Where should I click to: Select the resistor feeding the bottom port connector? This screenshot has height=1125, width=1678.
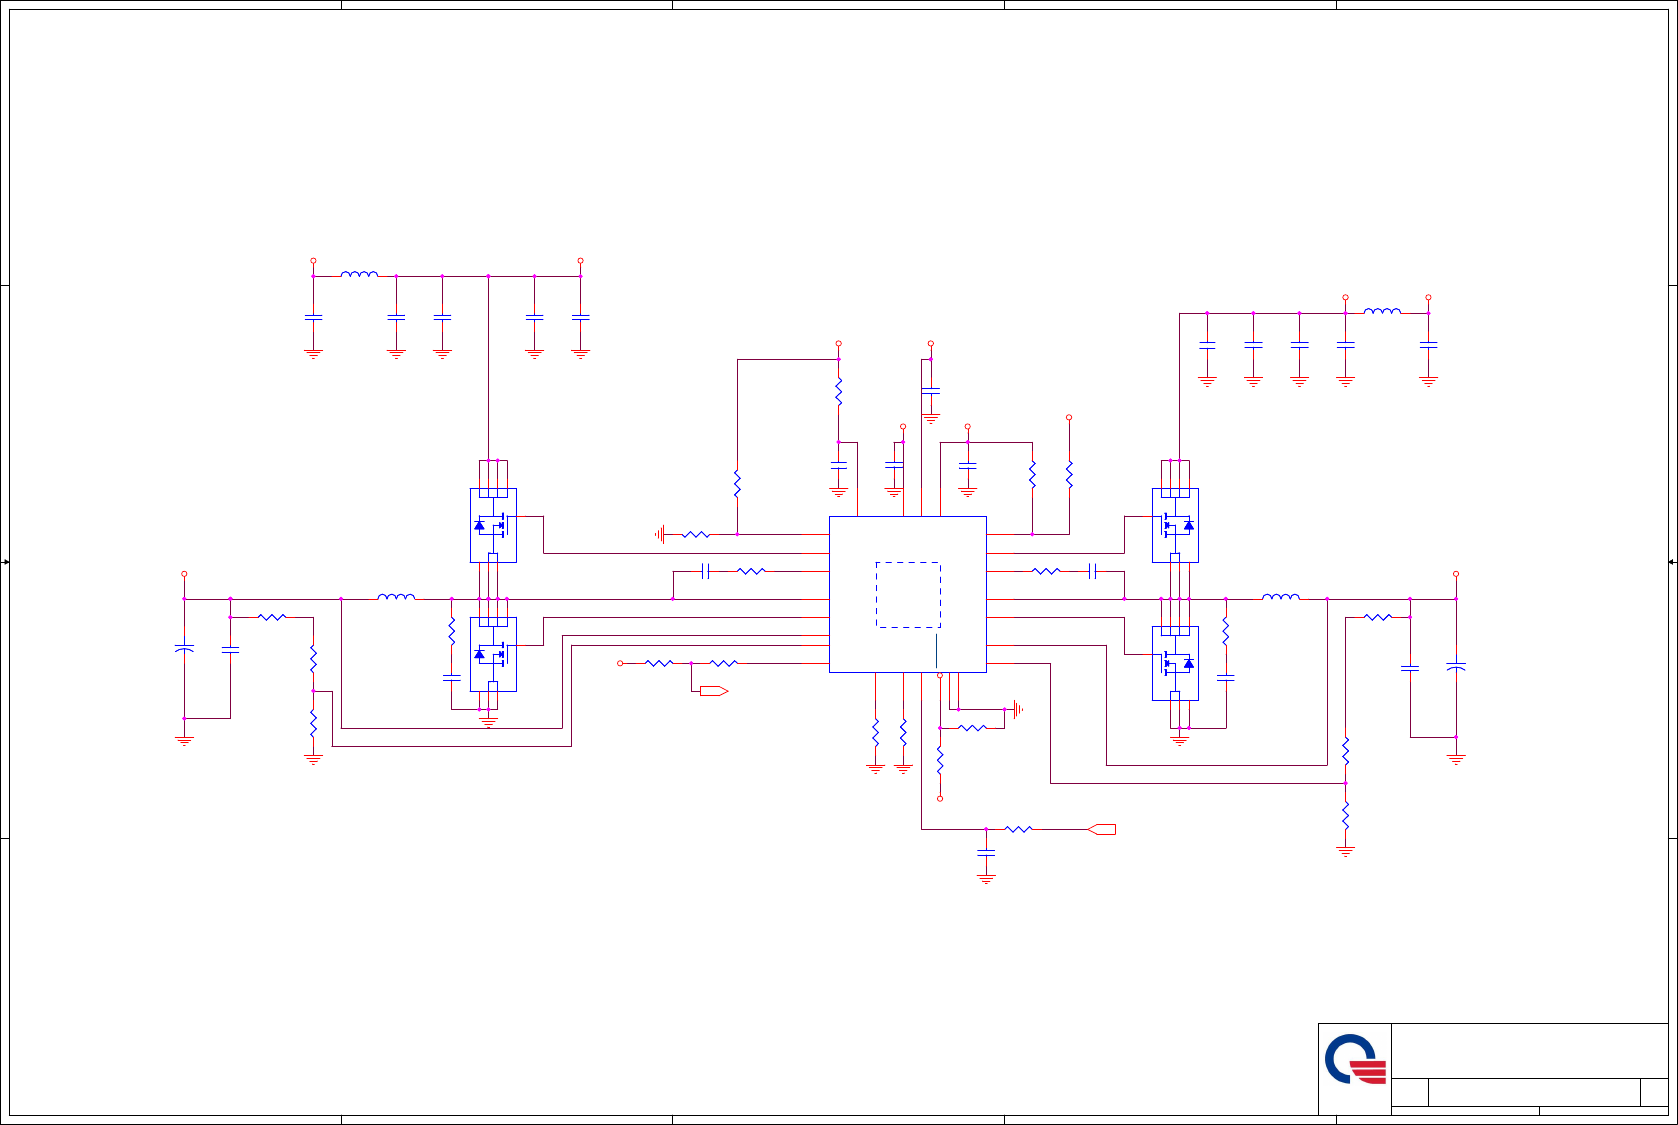click(1018, 829)
